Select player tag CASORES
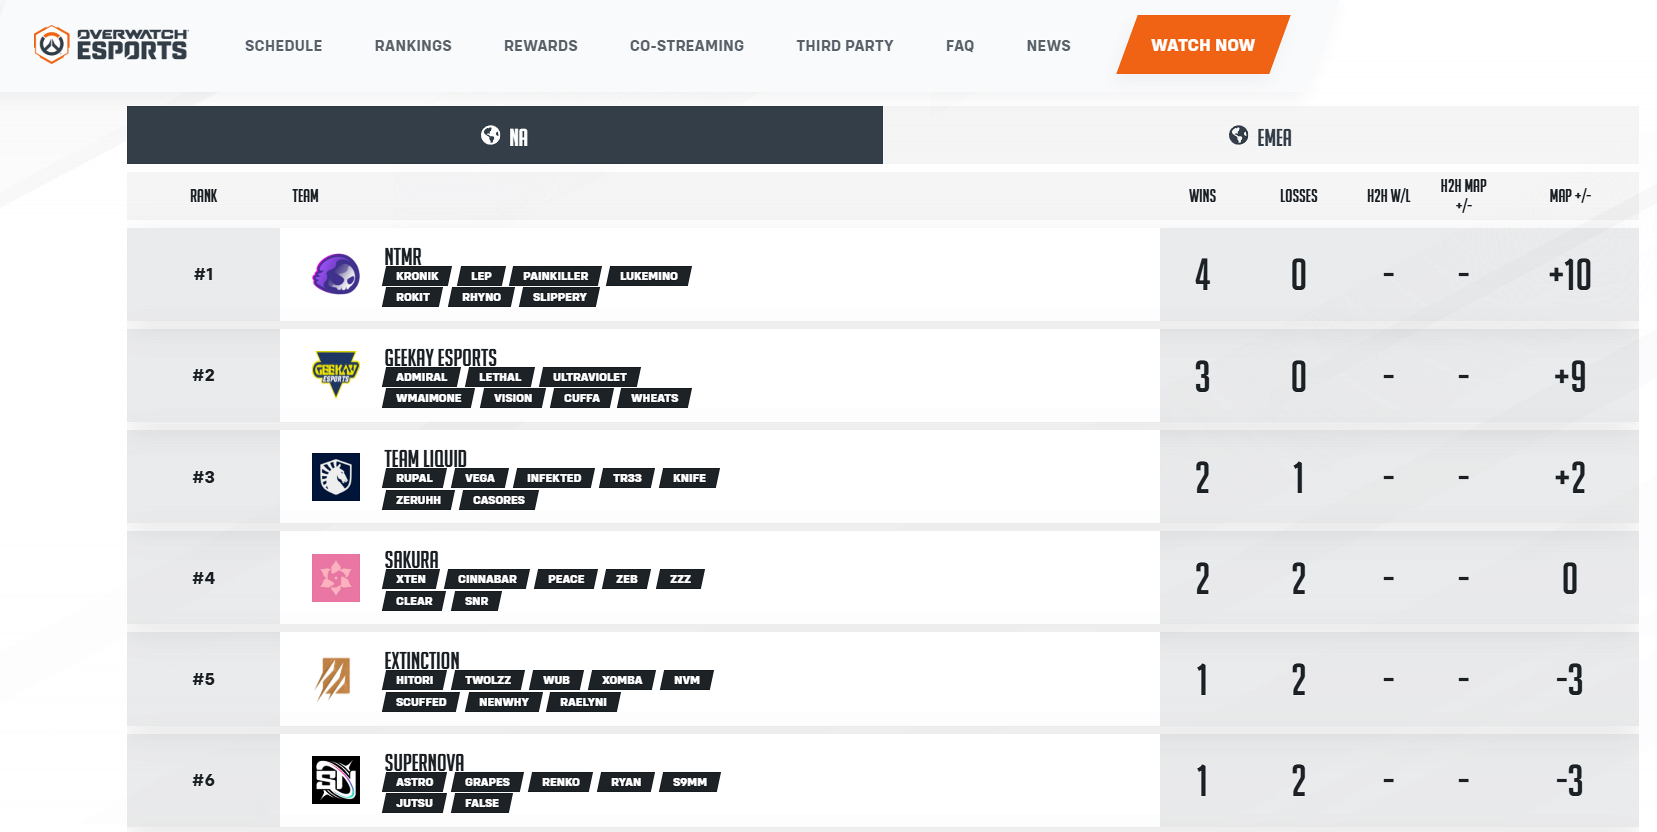Screen dimensions: 1657x832 pos(499,500)
